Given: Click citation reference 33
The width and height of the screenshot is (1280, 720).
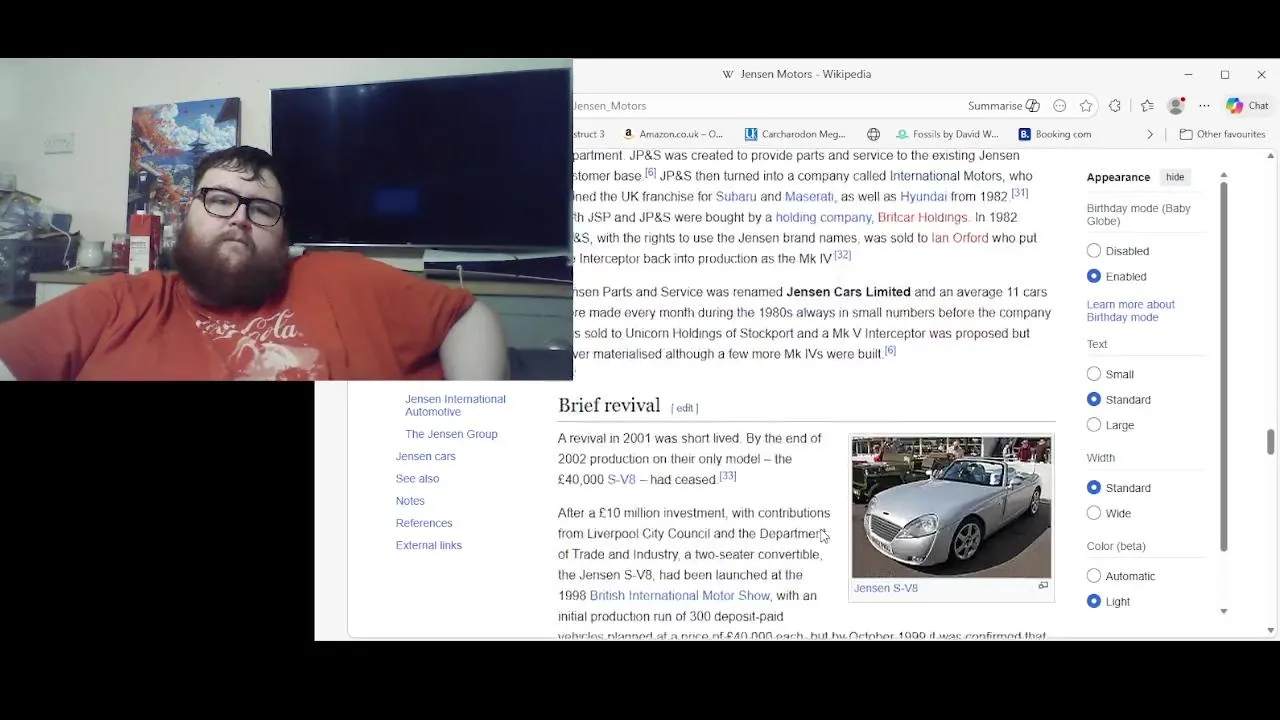Looking at the screenshot, I should click(727, 476).
